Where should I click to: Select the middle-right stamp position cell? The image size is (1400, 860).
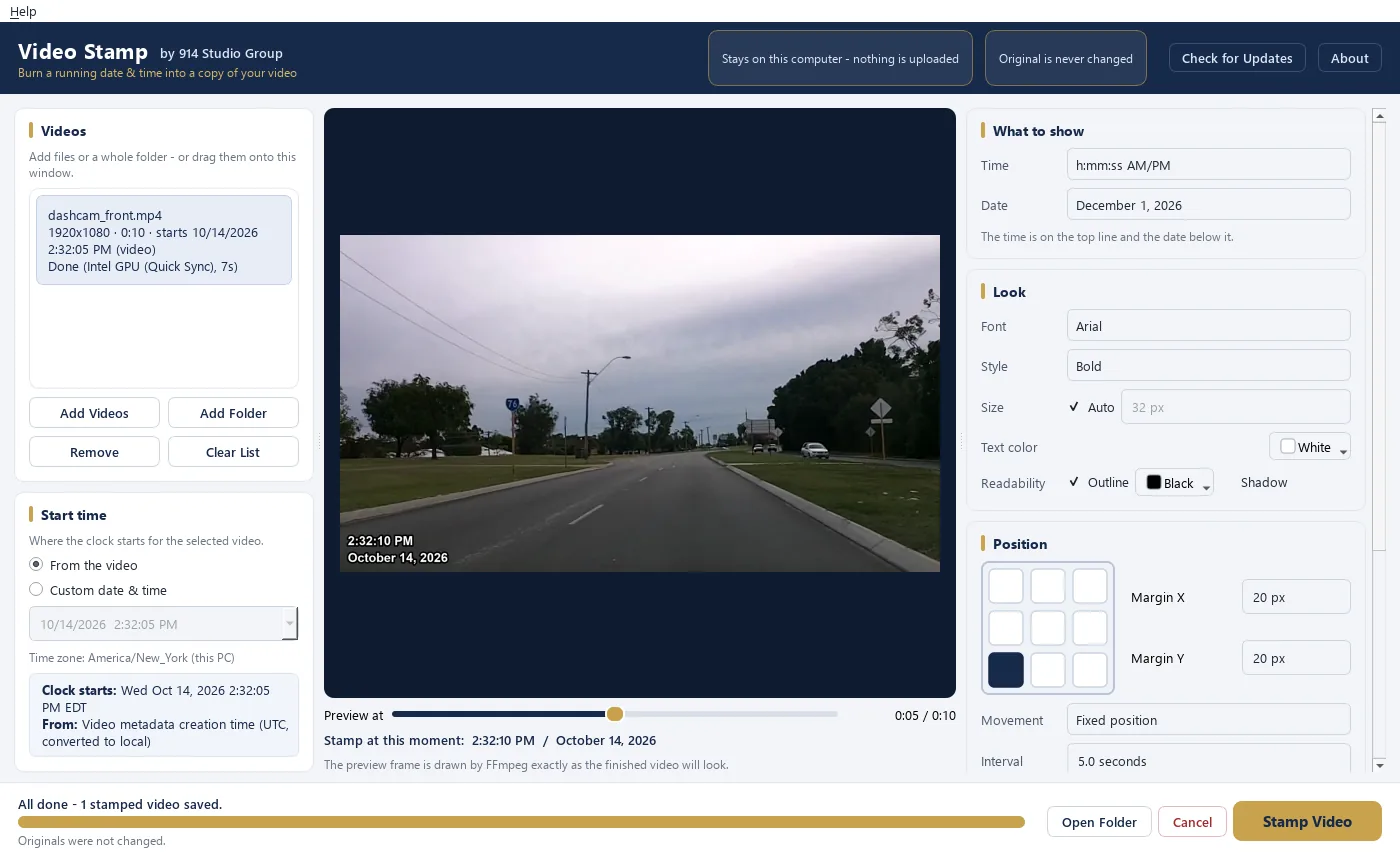[x=1090, y=628]
